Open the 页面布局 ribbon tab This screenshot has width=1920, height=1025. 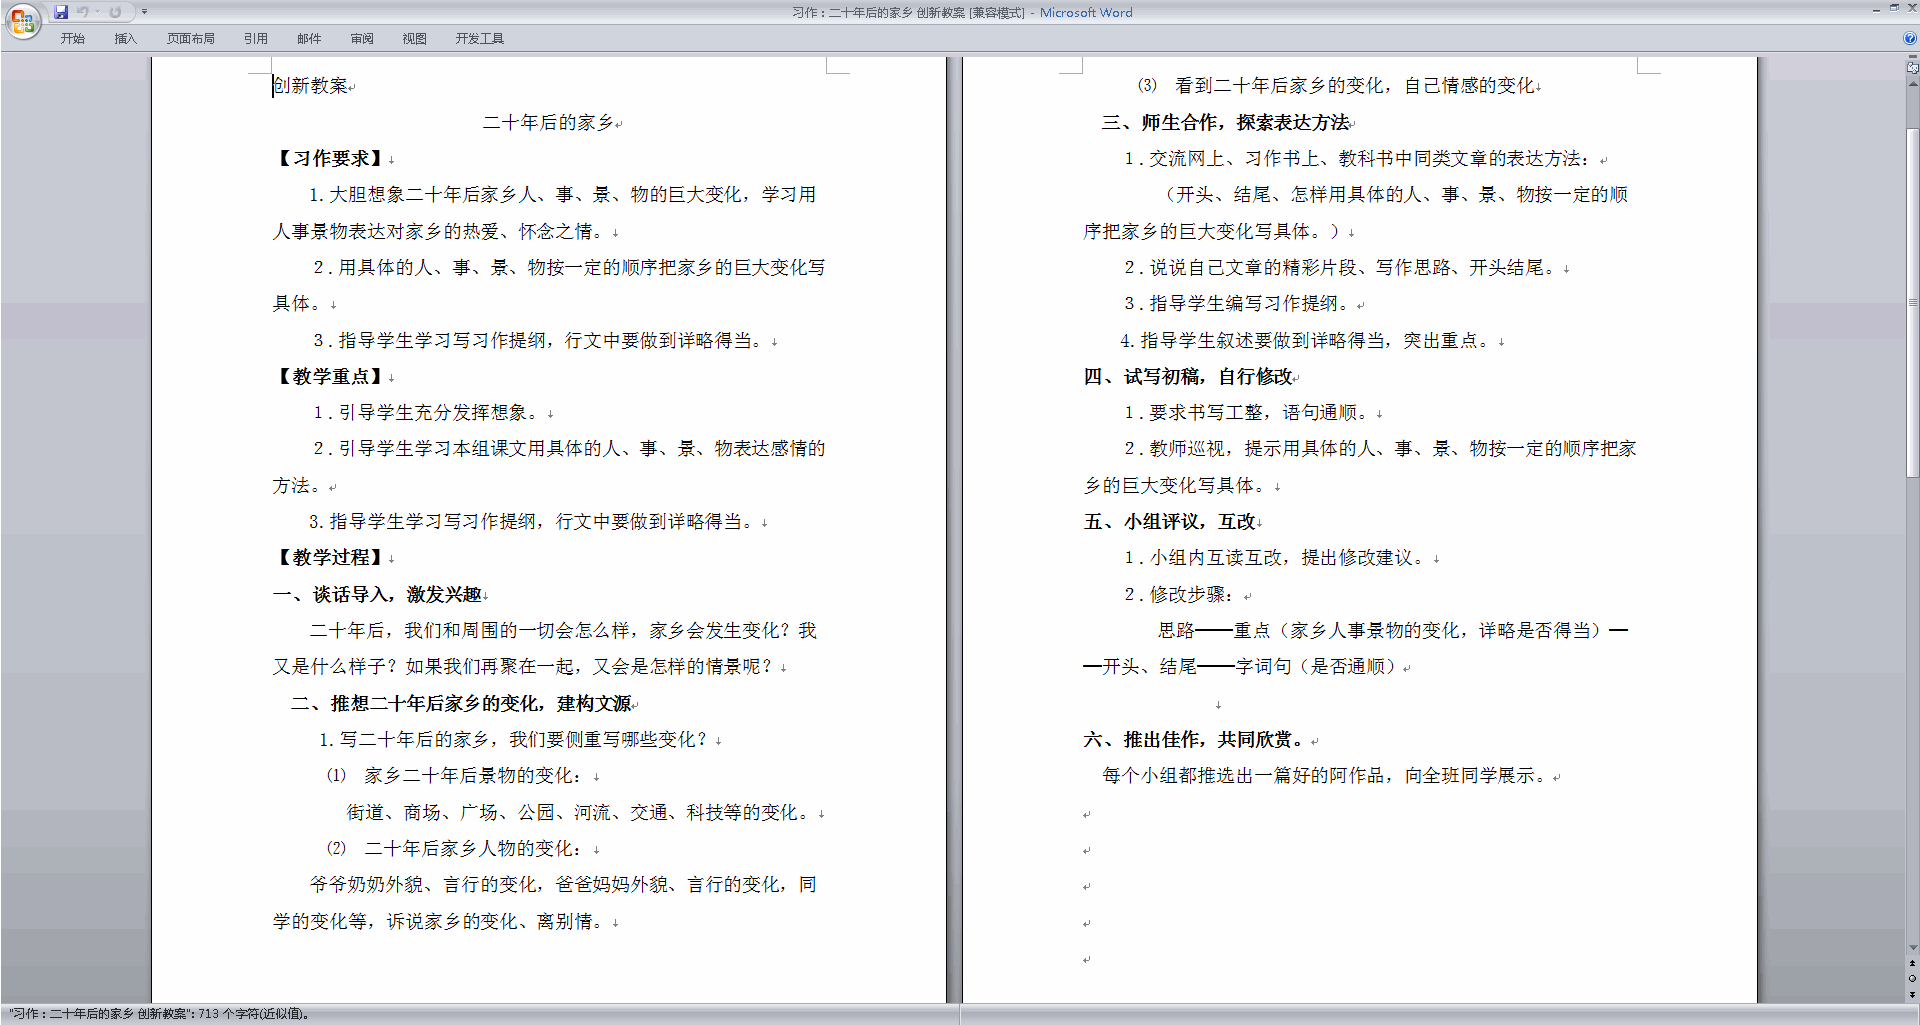click(191, 39)
